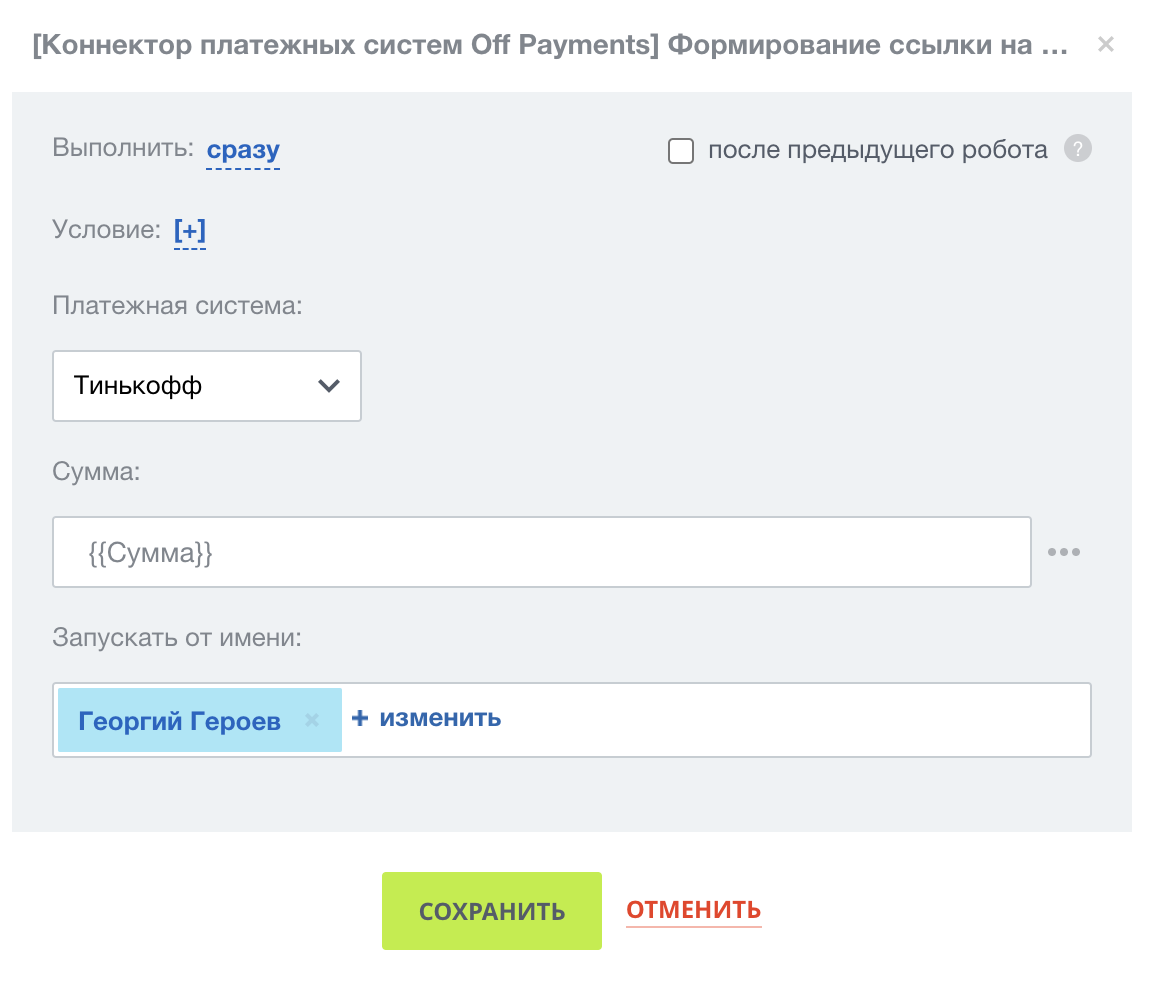Click the СОХРАНИТЬ button
The image size is (1150, 988).
click(x=491, y=910)
